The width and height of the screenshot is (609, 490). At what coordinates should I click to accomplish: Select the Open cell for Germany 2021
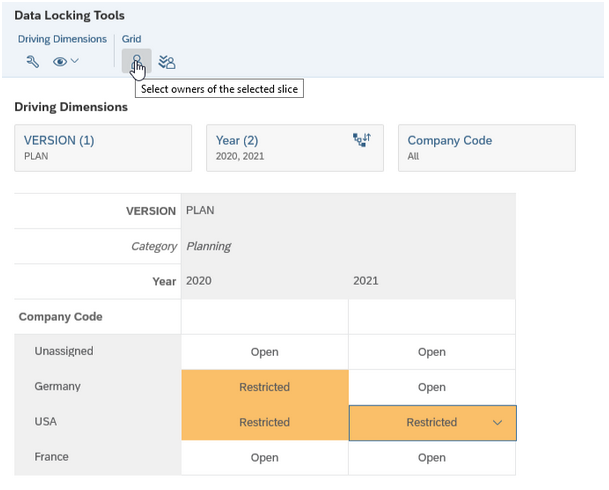[431, 387]
